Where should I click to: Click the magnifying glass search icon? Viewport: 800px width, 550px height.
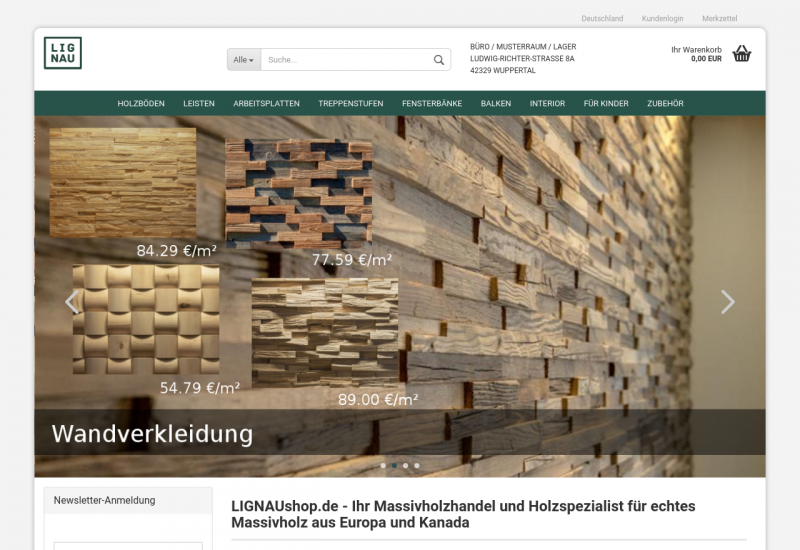pyautogui.click(x=439, y=60)
